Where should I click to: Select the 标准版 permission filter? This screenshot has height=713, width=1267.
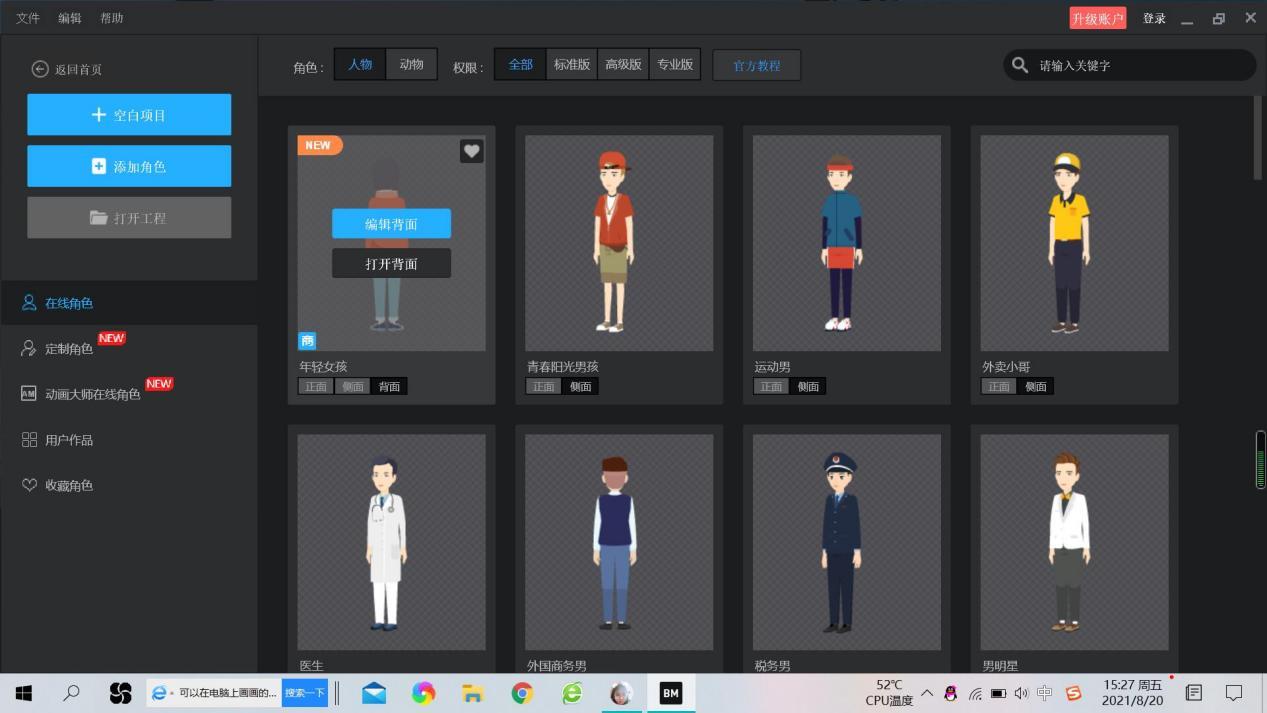click(572, 64)
